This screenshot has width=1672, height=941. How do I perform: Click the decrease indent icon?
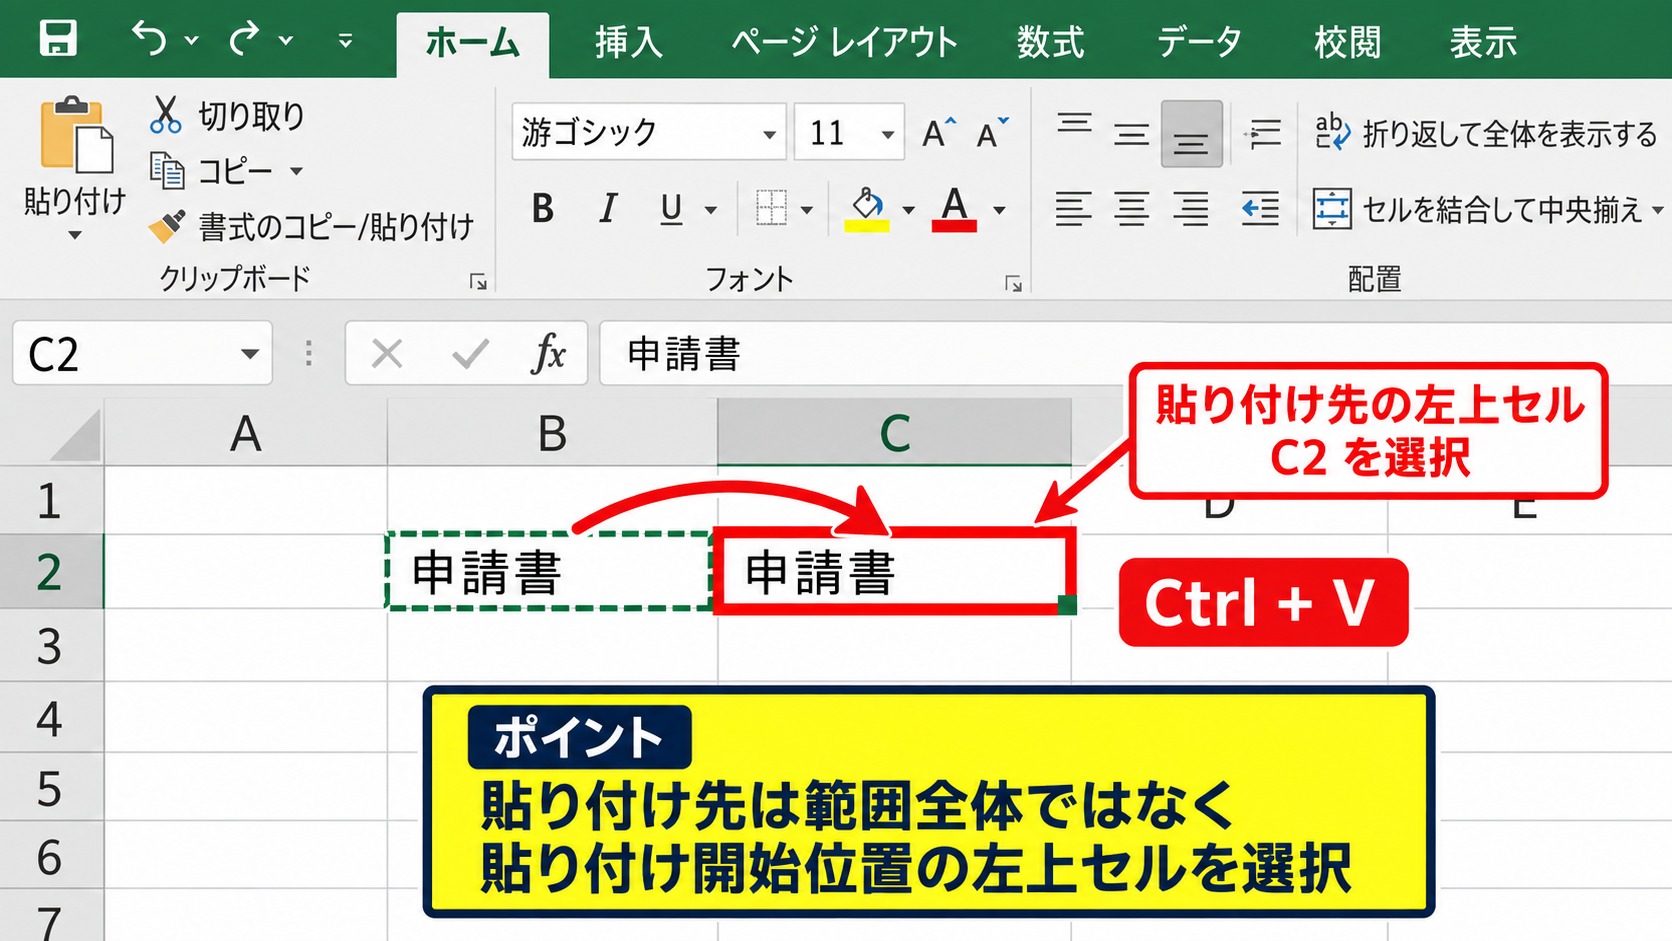pyautogui.click(x=1260, y=209)
